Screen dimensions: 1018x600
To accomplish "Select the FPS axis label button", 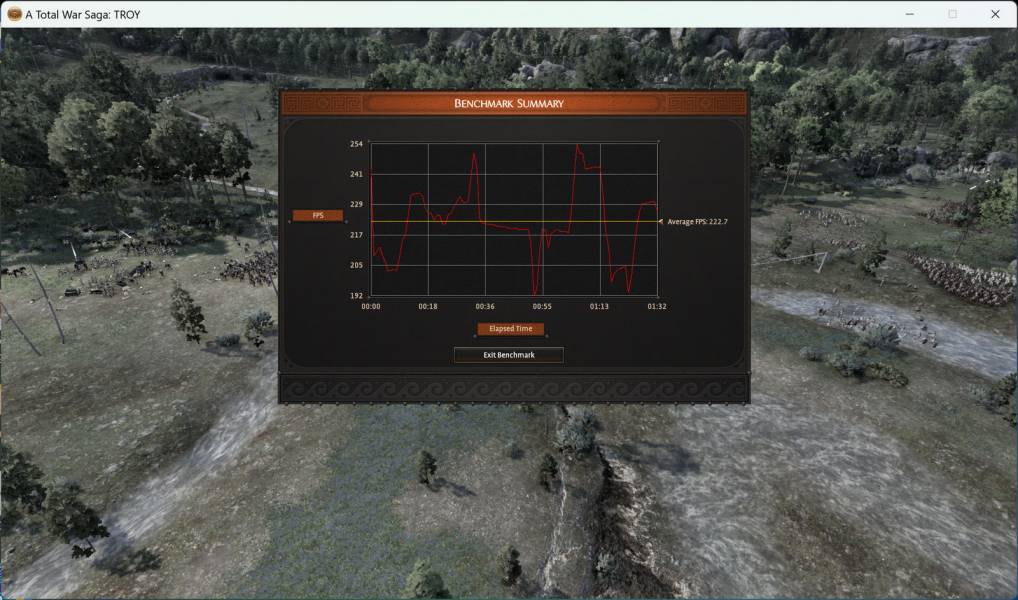I will (317, 216).
